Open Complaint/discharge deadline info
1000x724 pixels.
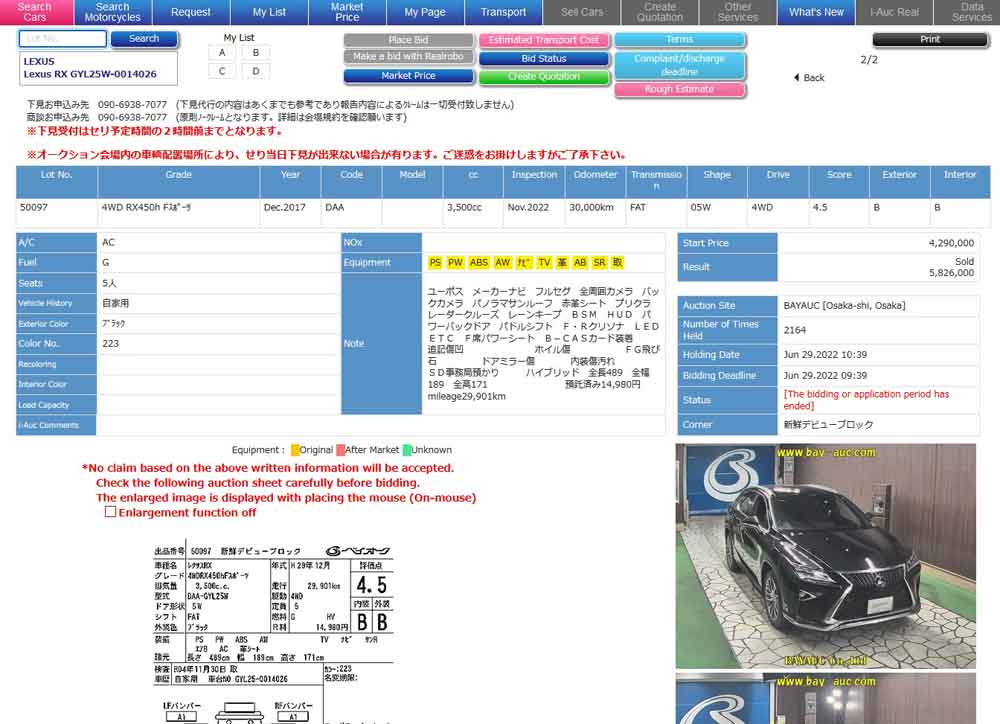[680, 65]
